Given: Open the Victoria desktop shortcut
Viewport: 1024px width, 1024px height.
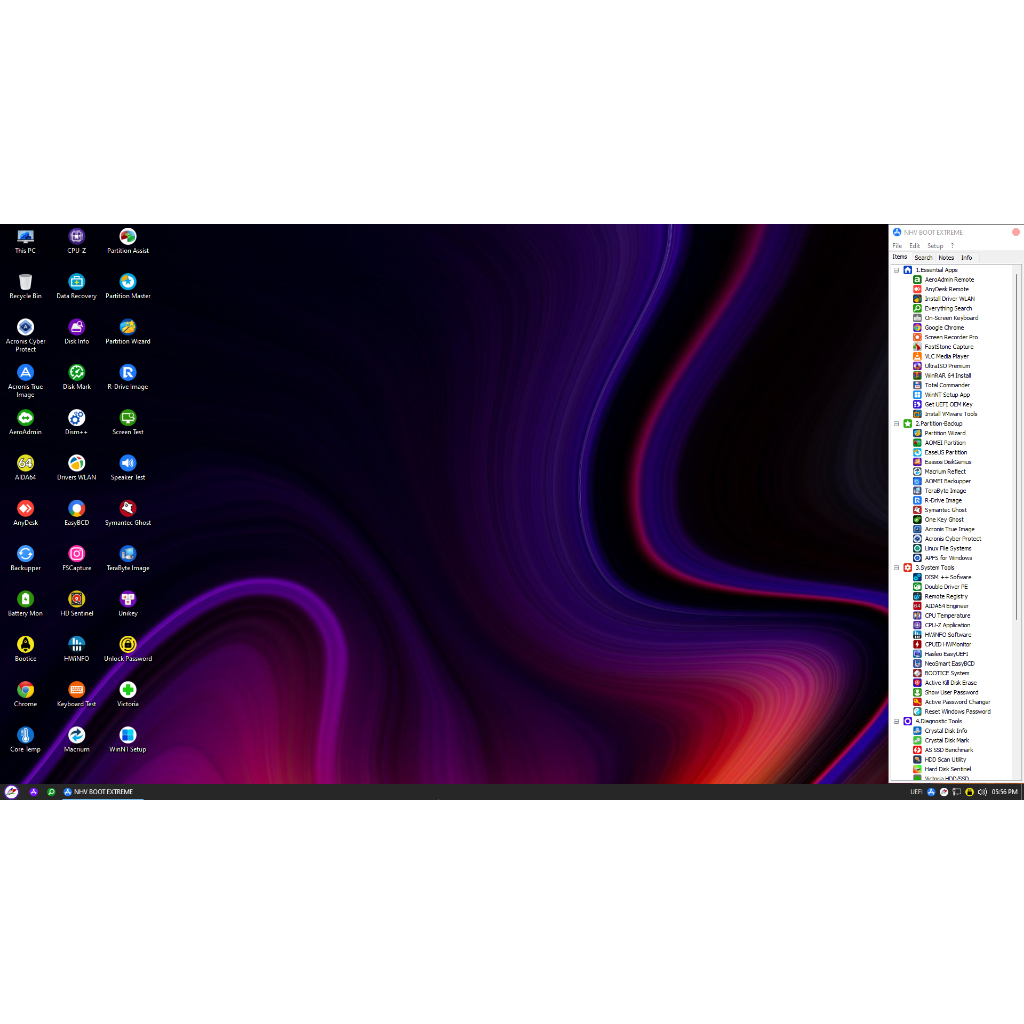Looking at the screenshot, I should (128, 690).
